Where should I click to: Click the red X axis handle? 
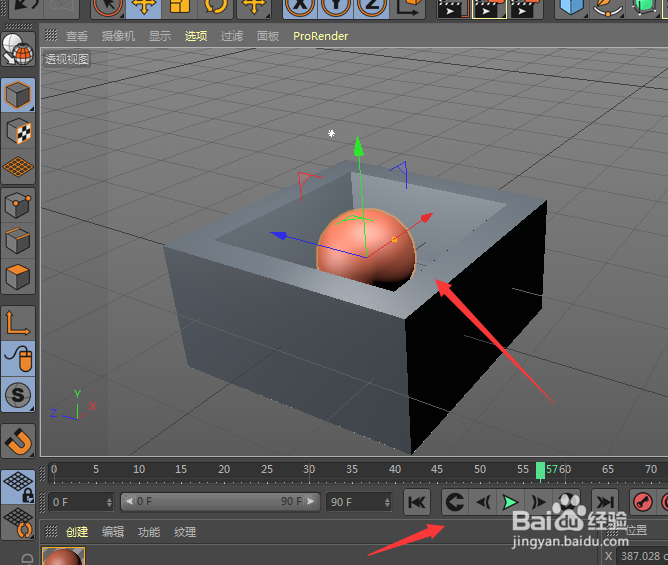pos(426,218)
